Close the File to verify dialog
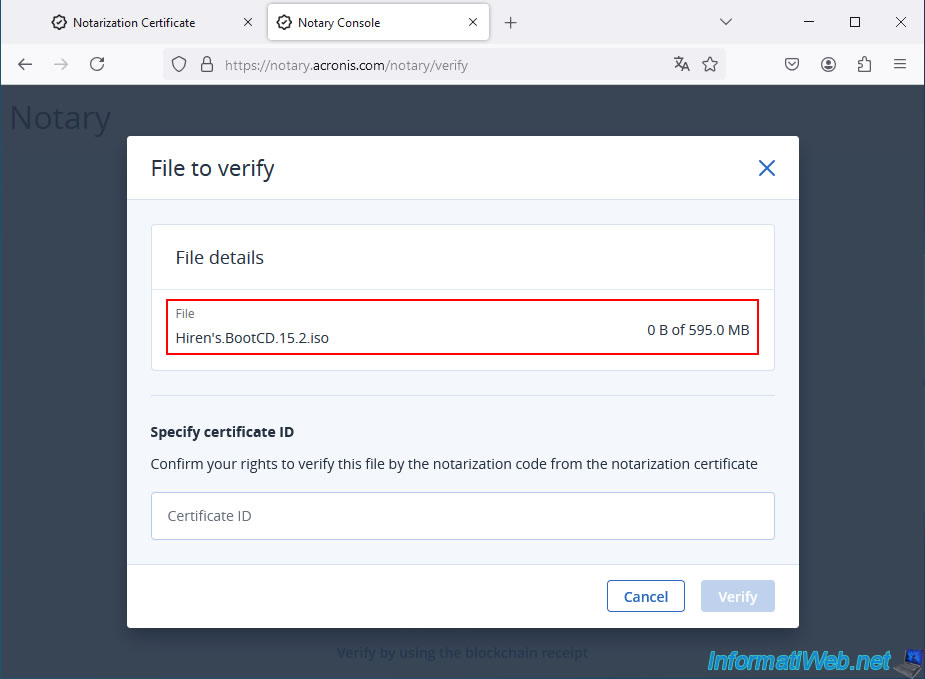 766,168
